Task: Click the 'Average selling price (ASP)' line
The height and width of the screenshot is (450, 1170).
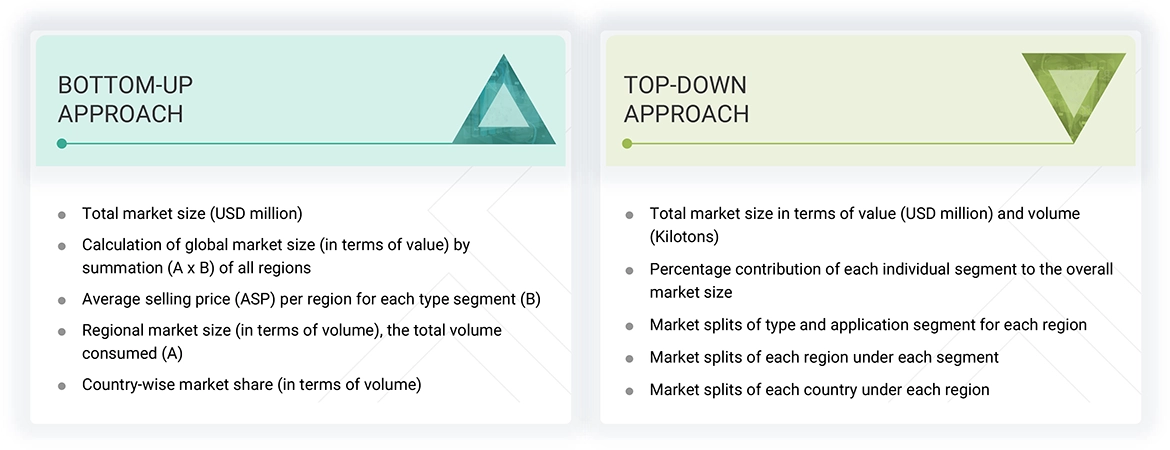Action: coord(311,298)
